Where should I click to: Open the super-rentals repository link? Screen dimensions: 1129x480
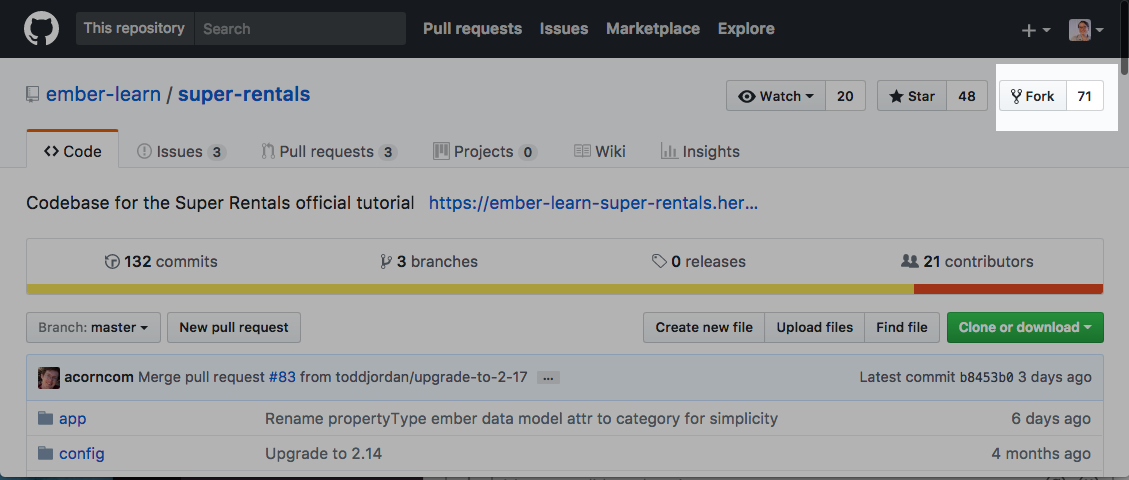click(x=244, y=94)
